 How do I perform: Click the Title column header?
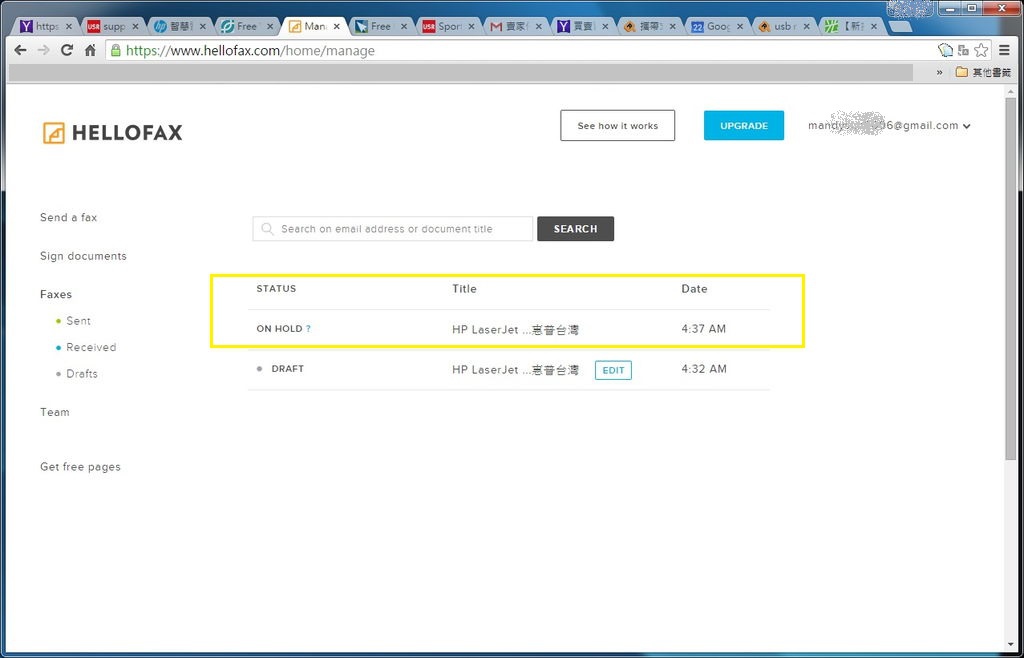pos(464,289)
